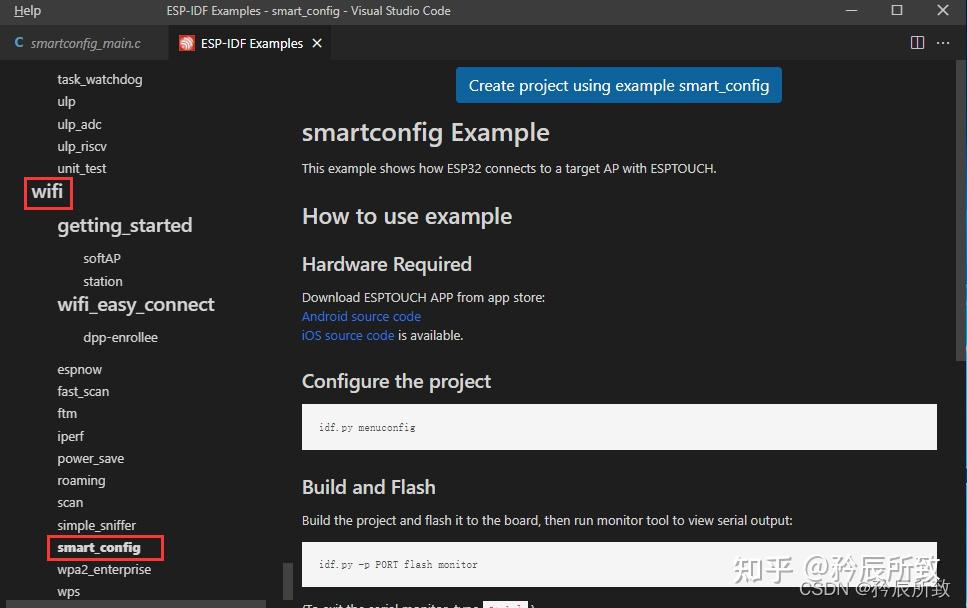This screenshot has height=608, width=967.
Task: Click Create project using example smart_config
Action: (618, 85)
